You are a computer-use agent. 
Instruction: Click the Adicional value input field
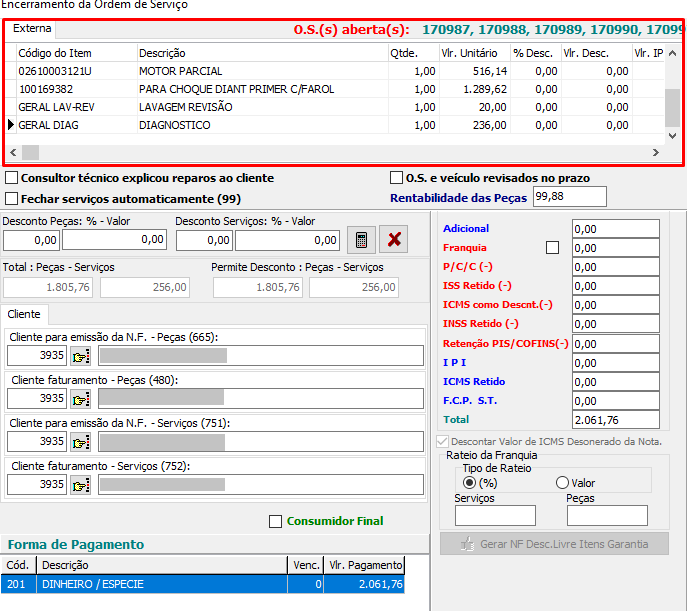point(615,229)
